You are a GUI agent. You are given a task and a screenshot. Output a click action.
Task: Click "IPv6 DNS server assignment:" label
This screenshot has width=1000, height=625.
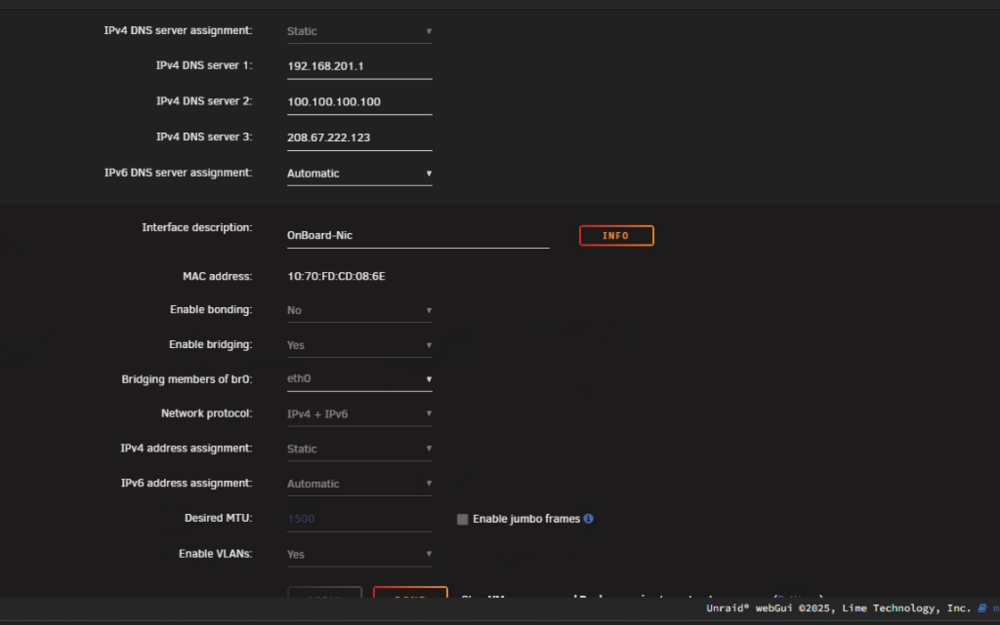[178, 172]
